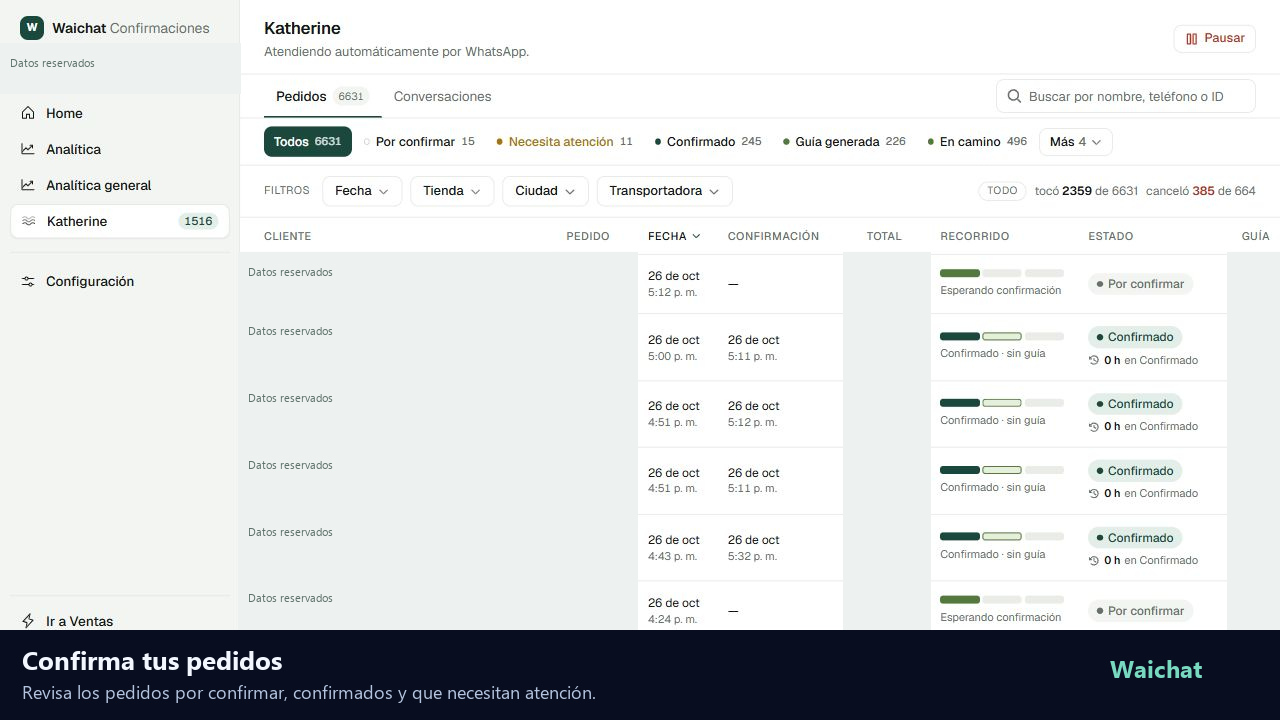
Task: Filter by Guía generada status
Action: click(x=844, y=141)
